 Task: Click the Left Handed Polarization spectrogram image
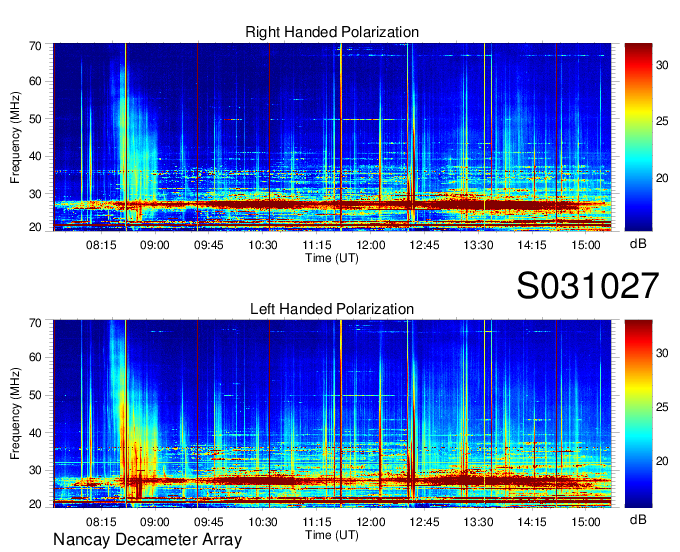click(x=332, y=414)
